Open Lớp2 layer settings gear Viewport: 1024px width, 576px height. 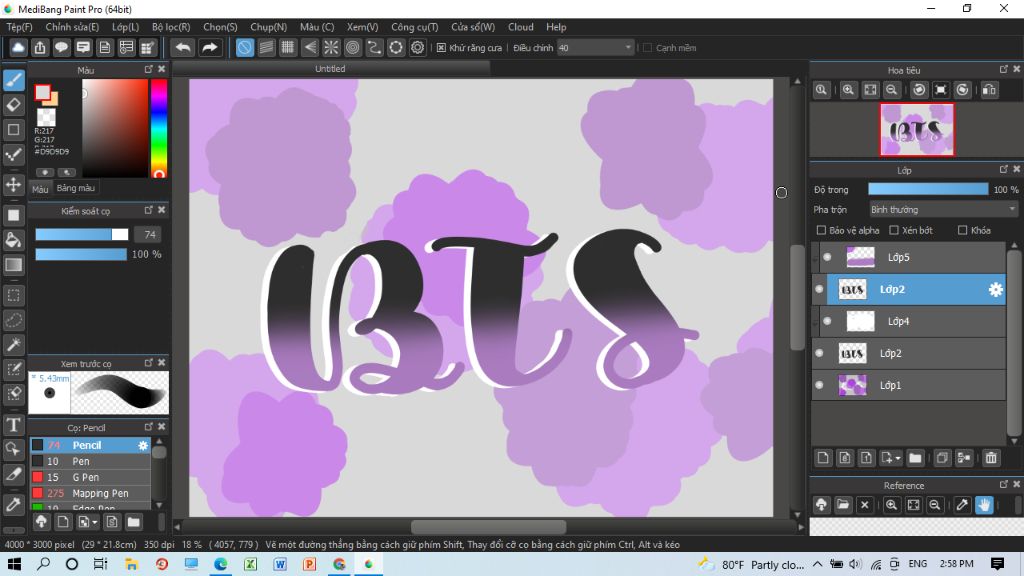click(995, 289)
